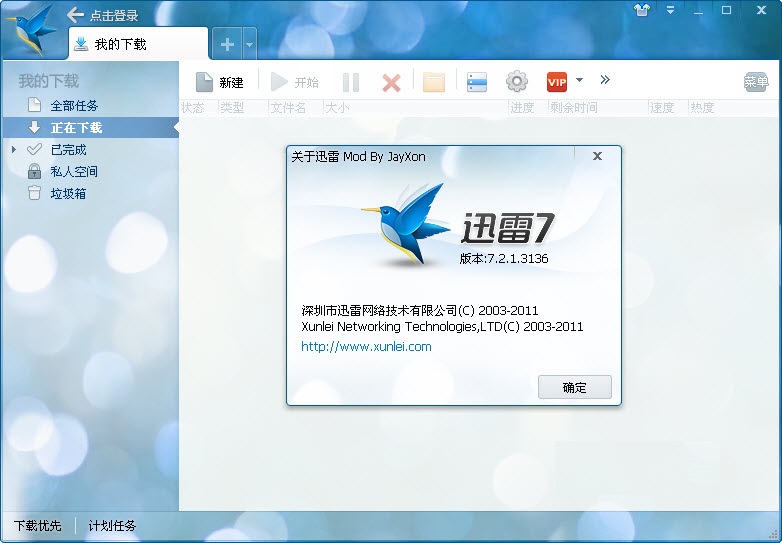The image size is (782, 543).
Task: Click the pause toolbar icon
Action: (351, 82)
